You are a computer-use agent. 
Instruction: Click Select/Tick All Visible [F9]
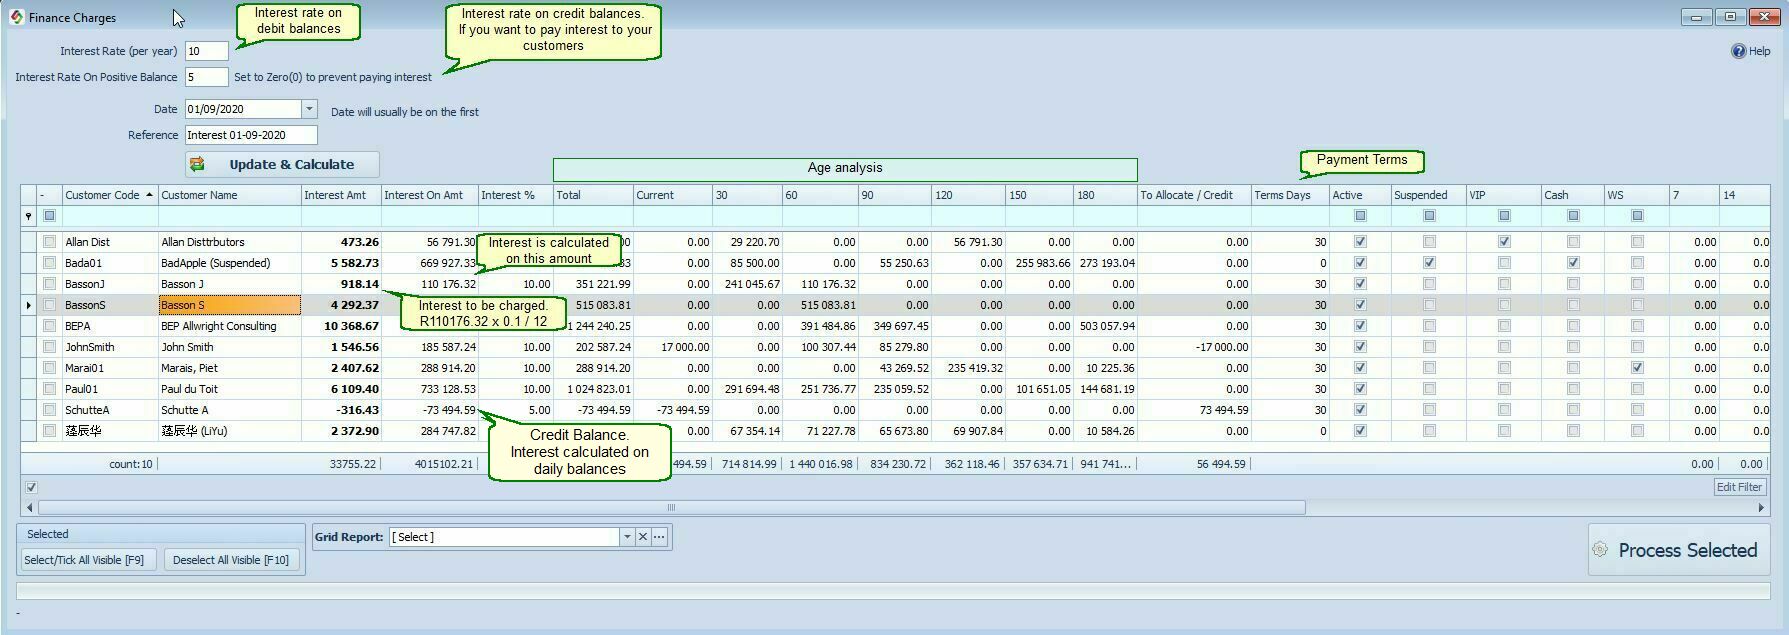click(x=89, y=560)
